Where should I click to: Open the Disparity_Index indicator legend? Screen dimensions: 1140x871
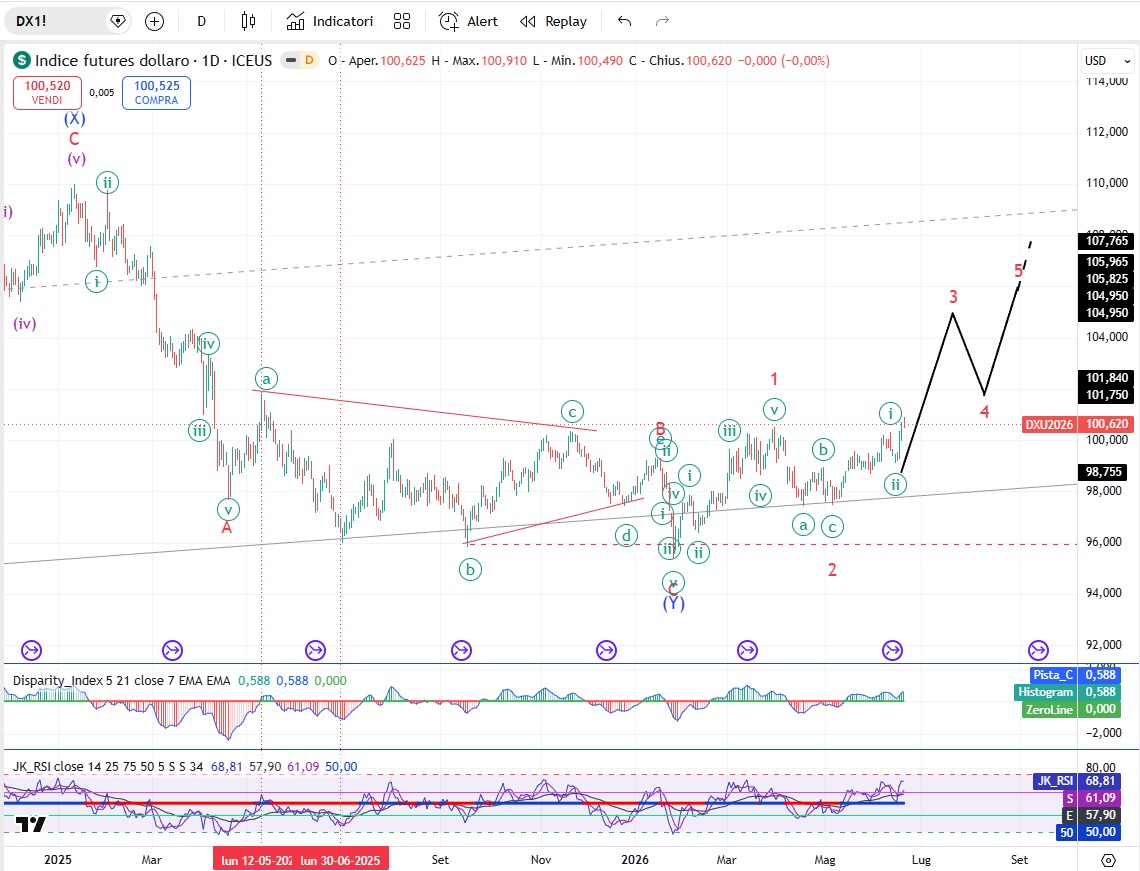[121, 681]
